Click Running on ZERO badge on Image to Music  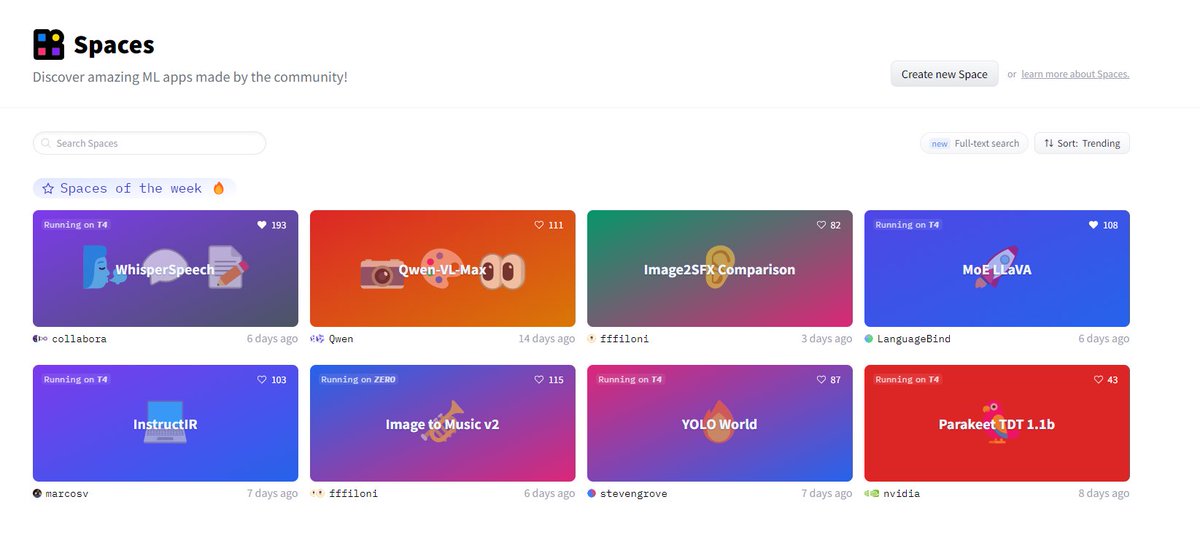pos(359,380)
